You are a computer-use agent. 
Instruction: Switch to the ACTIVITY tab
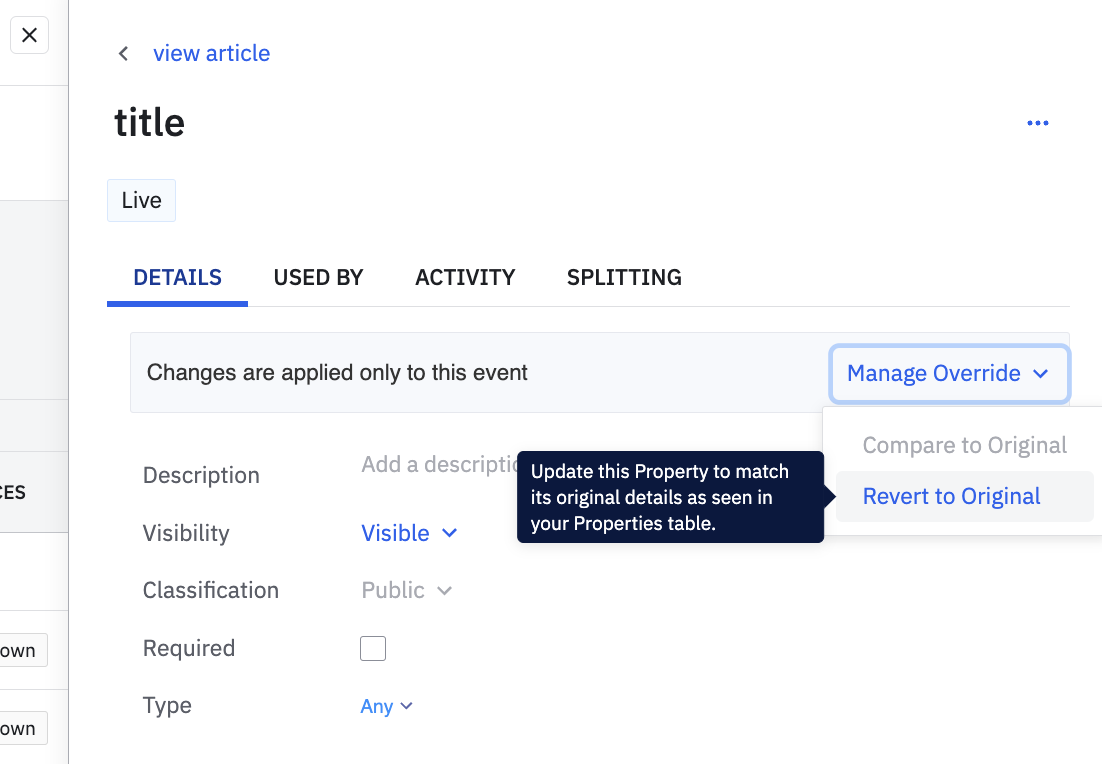click(465, 278)
